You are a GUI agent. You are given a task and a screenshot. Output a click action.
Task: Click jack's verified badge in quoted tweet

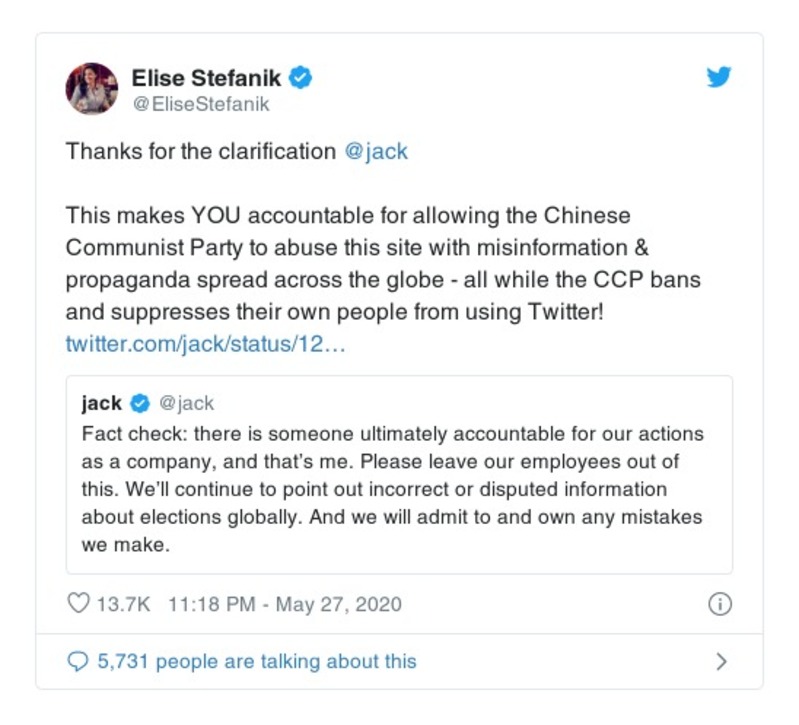(x=141, y=403)
